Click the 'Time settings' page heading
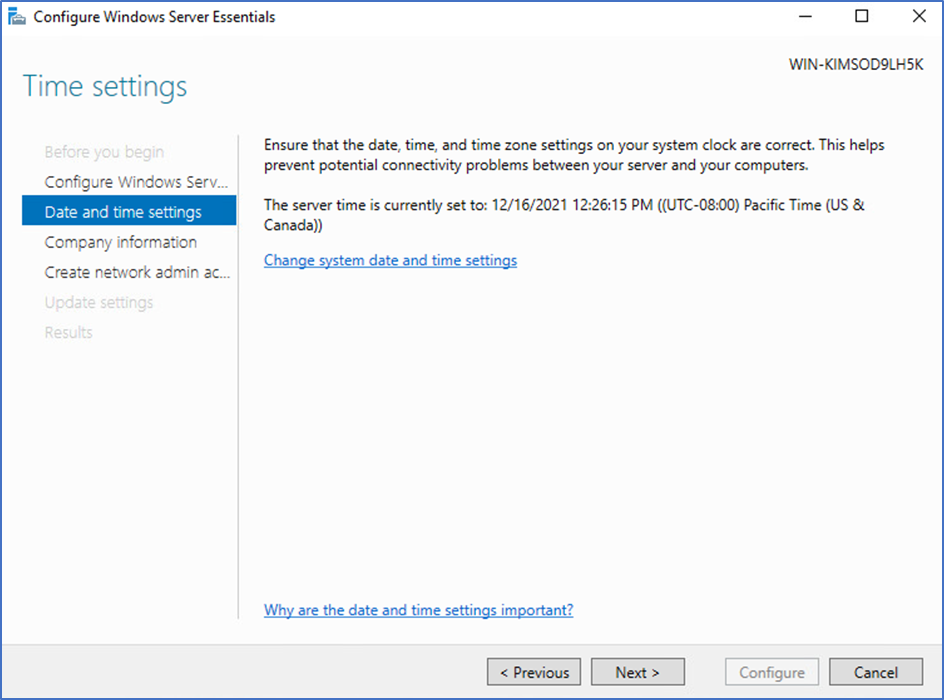944x700 pixels. [x=105, y=86]
